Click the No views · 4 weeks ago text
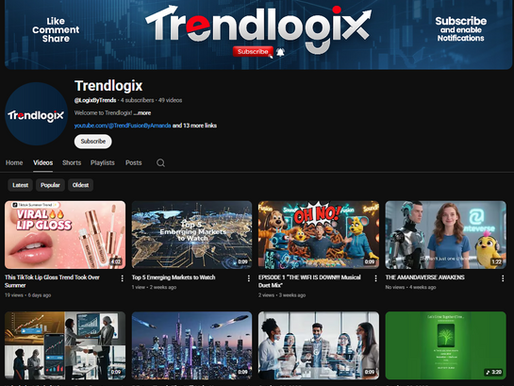The height and width of the screenshot is (386, 514). click(x=411, y=287)
